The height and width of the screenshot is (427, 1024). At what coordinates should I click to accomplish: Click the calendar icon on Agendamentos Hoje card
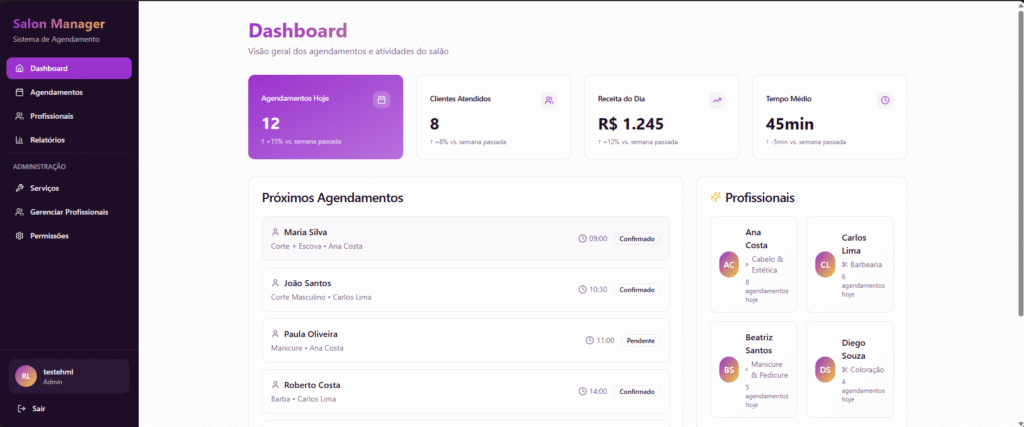coord(381,100)
